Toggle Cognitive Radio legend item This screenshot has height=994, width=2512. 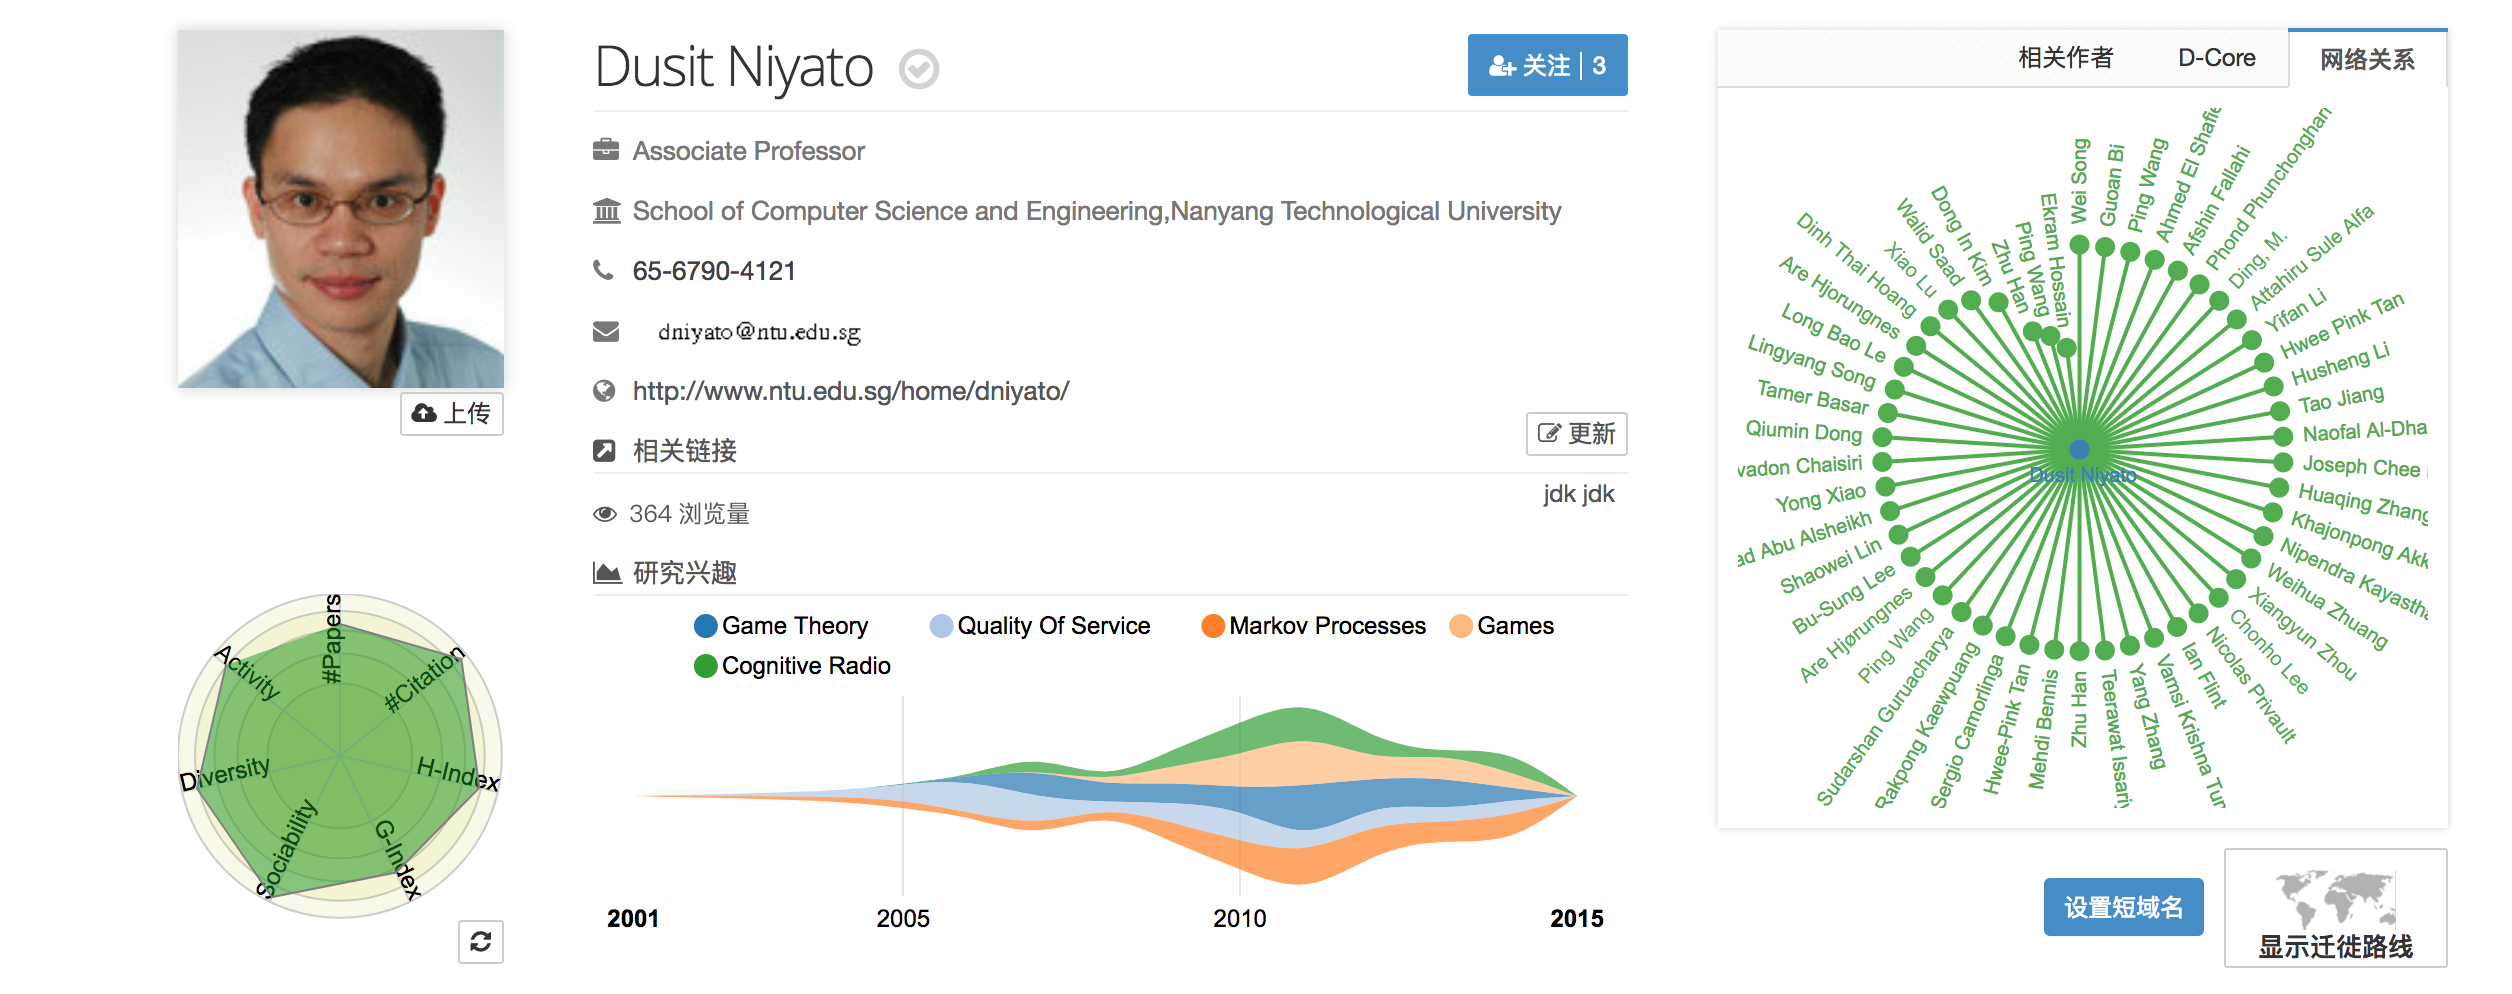(x=792, y=666)
